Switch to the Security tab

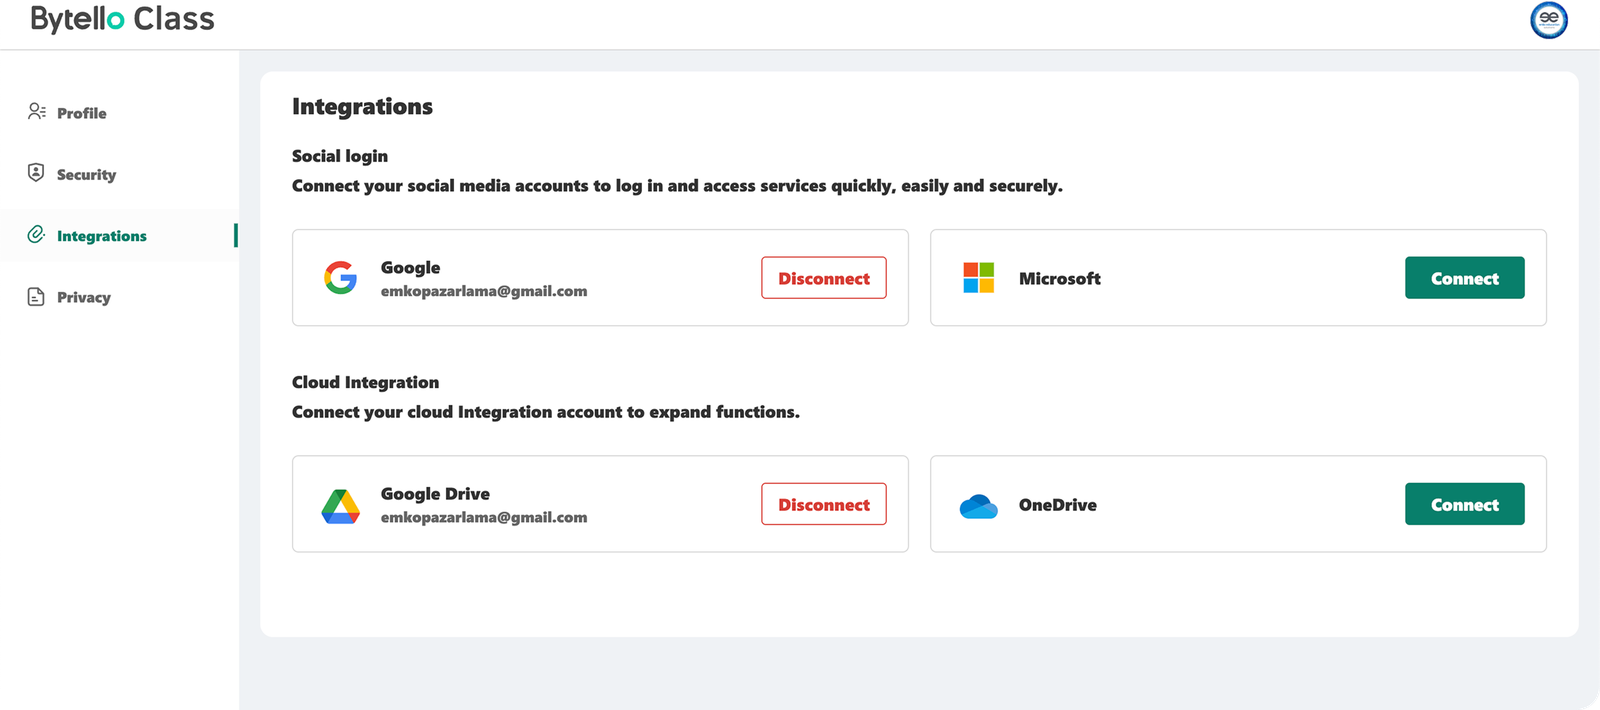pos(86,175)
